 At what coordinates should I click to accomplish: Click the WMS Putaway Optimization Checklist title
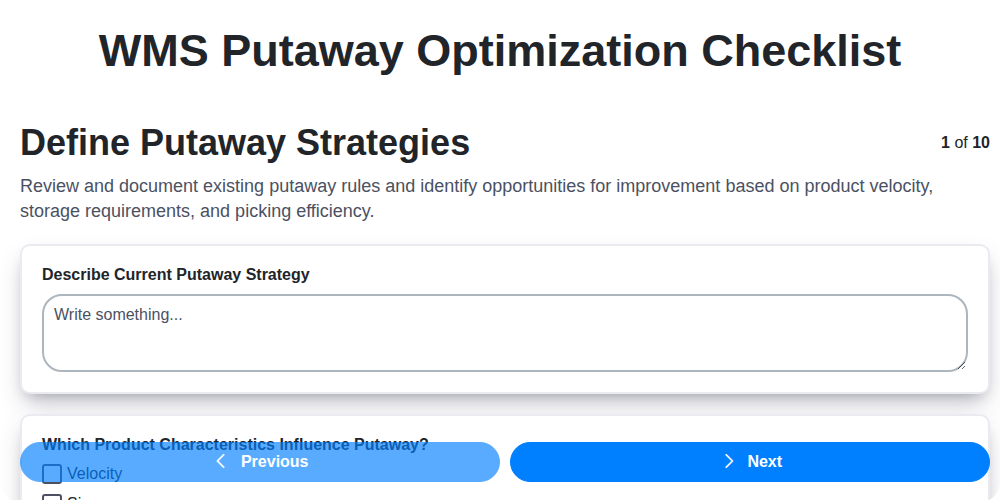[500, 51]
